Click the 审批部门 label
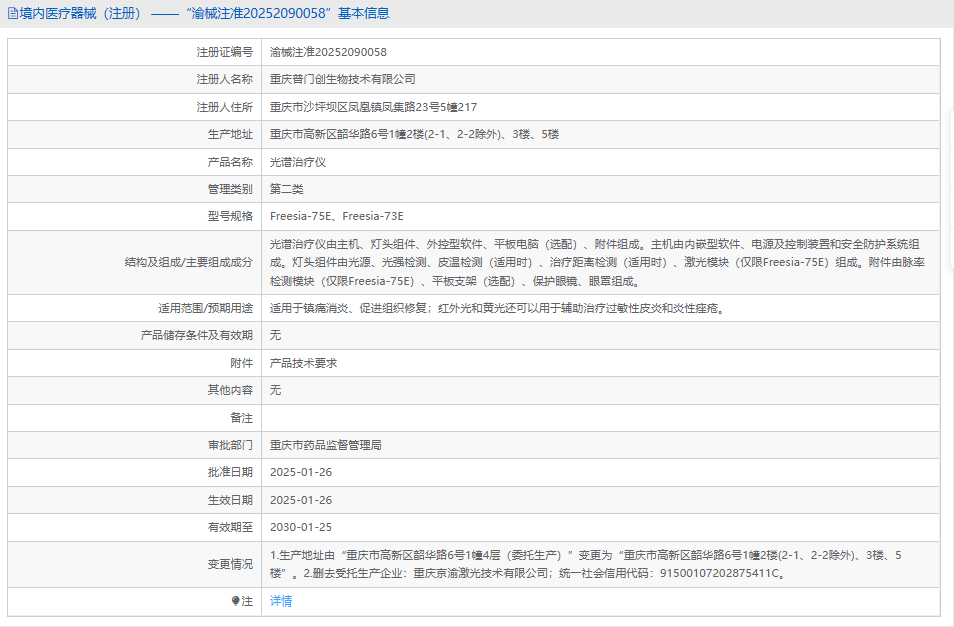The image size is (954, 627). [x=230, y=445]
